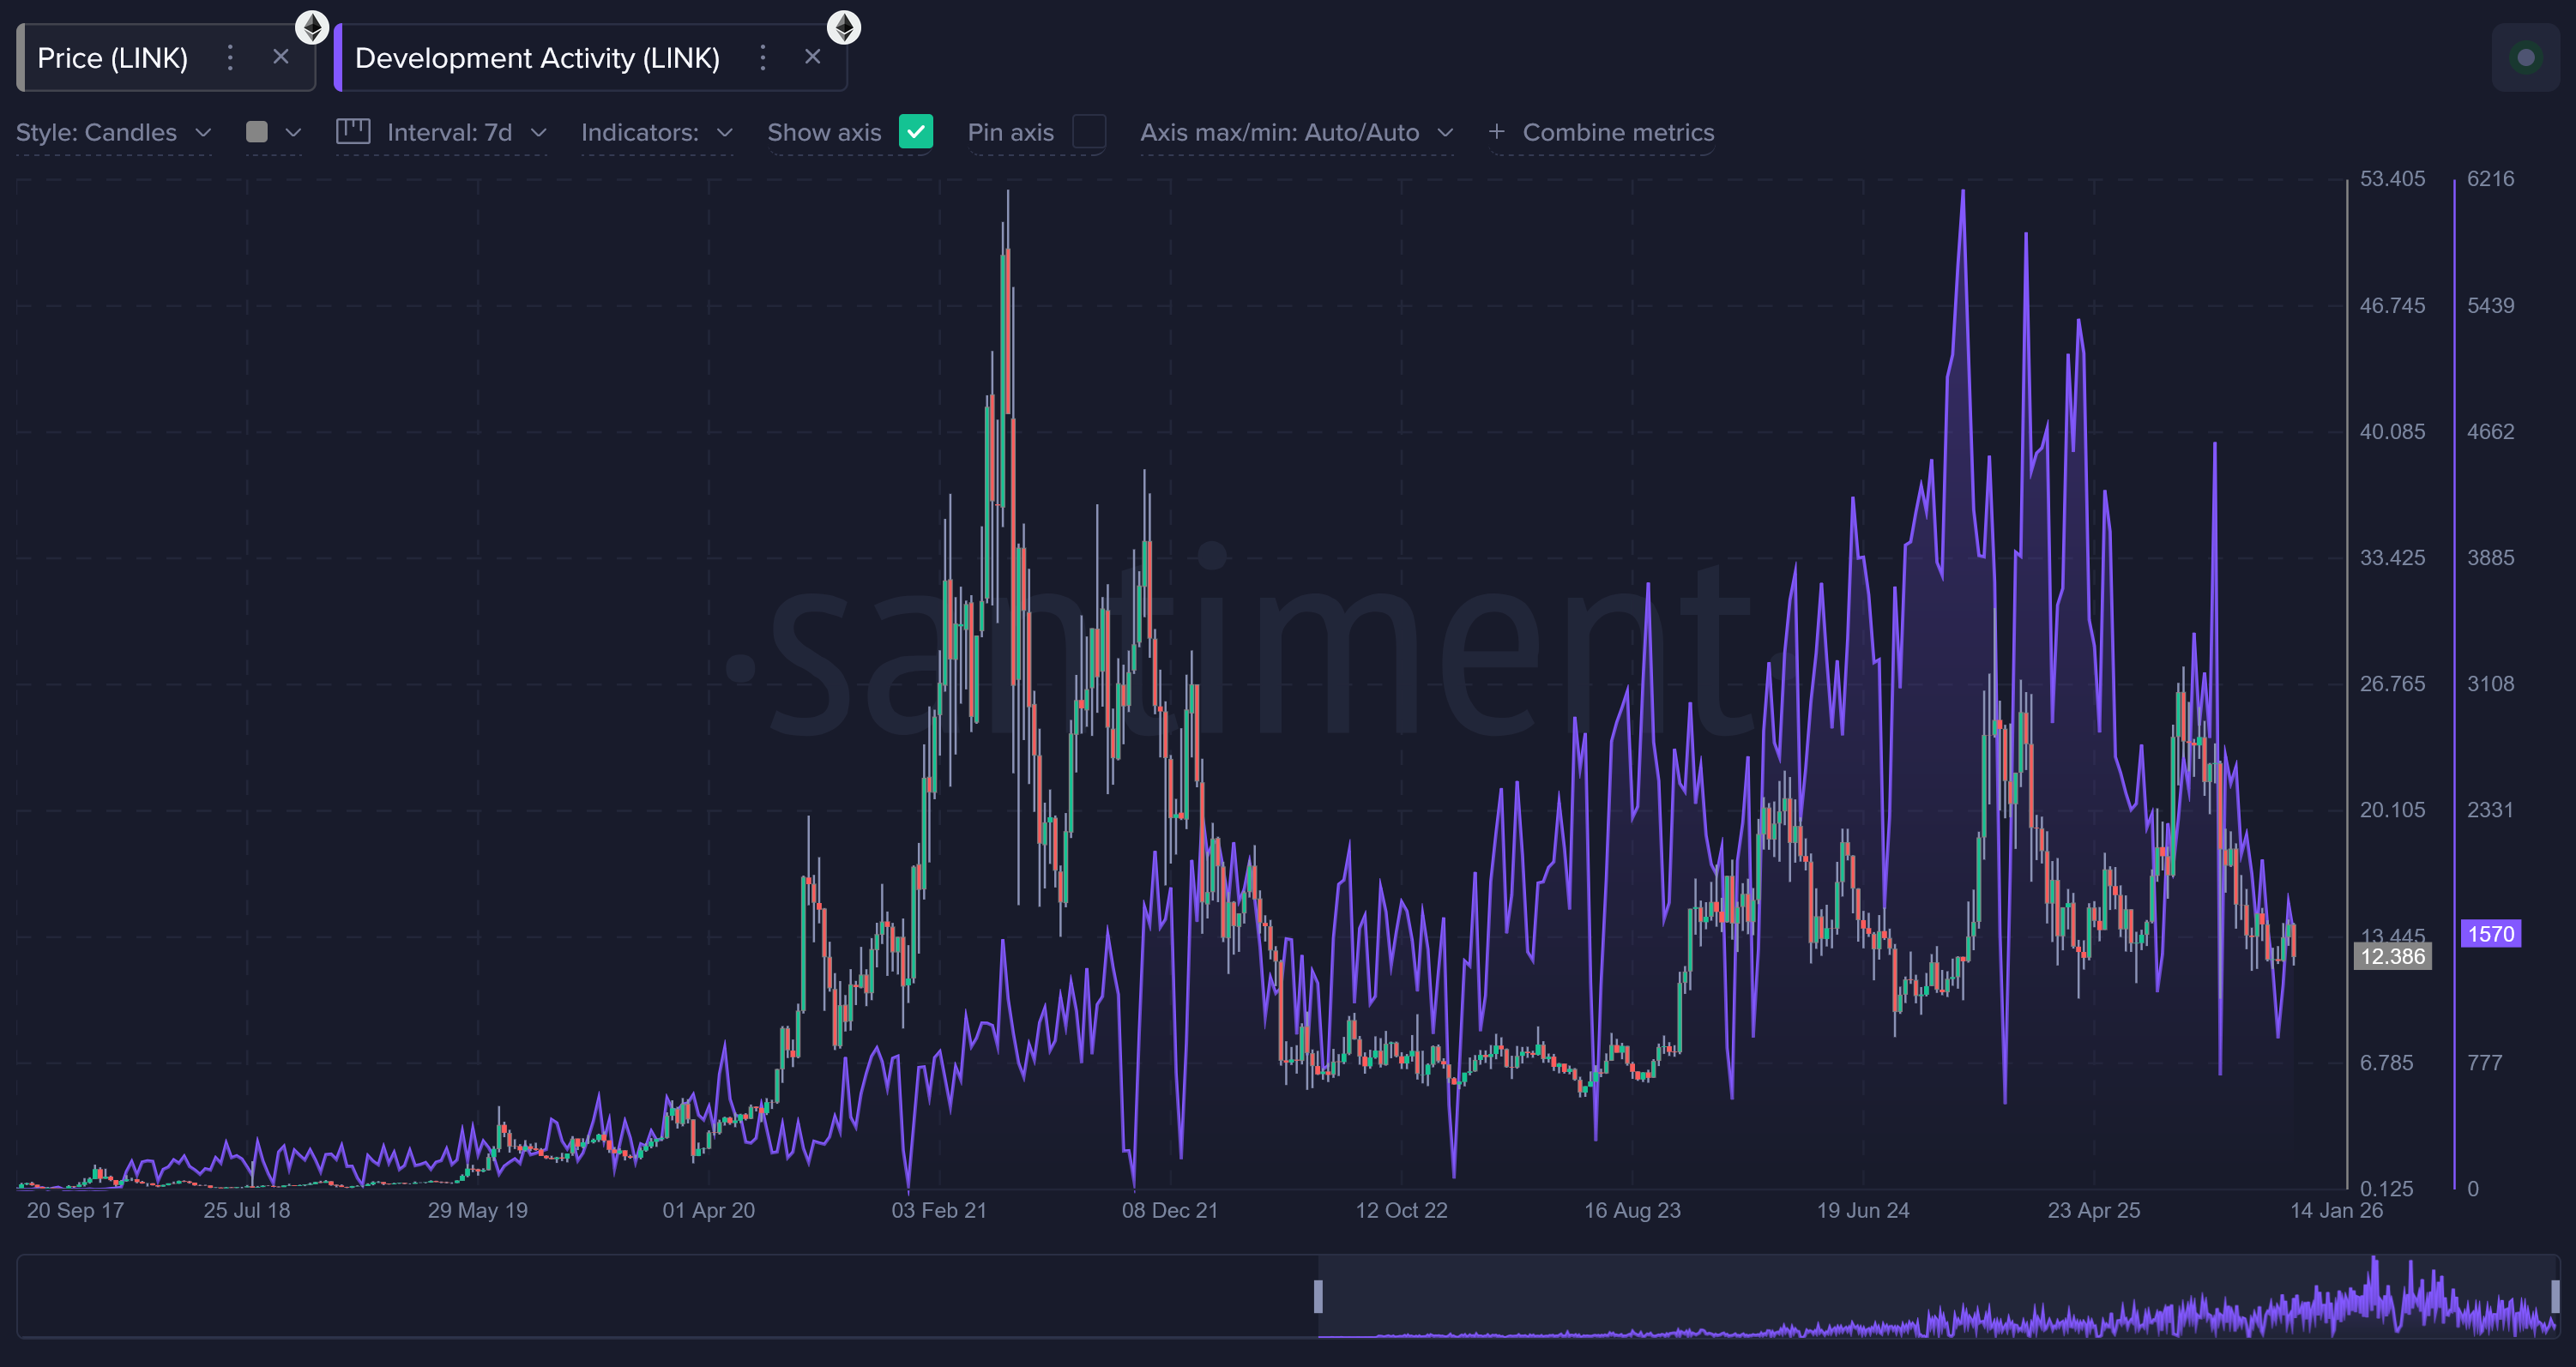
Task: Click the plus icon beside Combine metrics
Action: click(1496, 131)
